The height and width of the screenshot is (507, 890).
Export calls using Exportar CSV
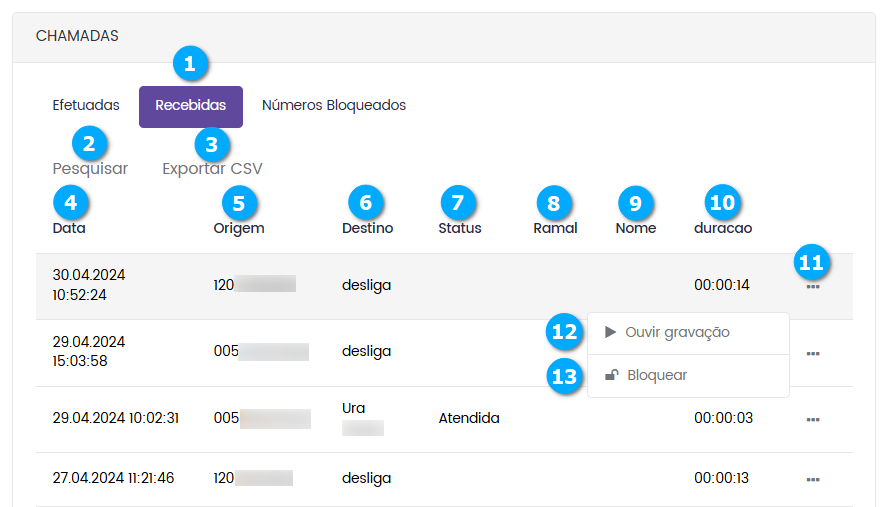tap(212, 168)
